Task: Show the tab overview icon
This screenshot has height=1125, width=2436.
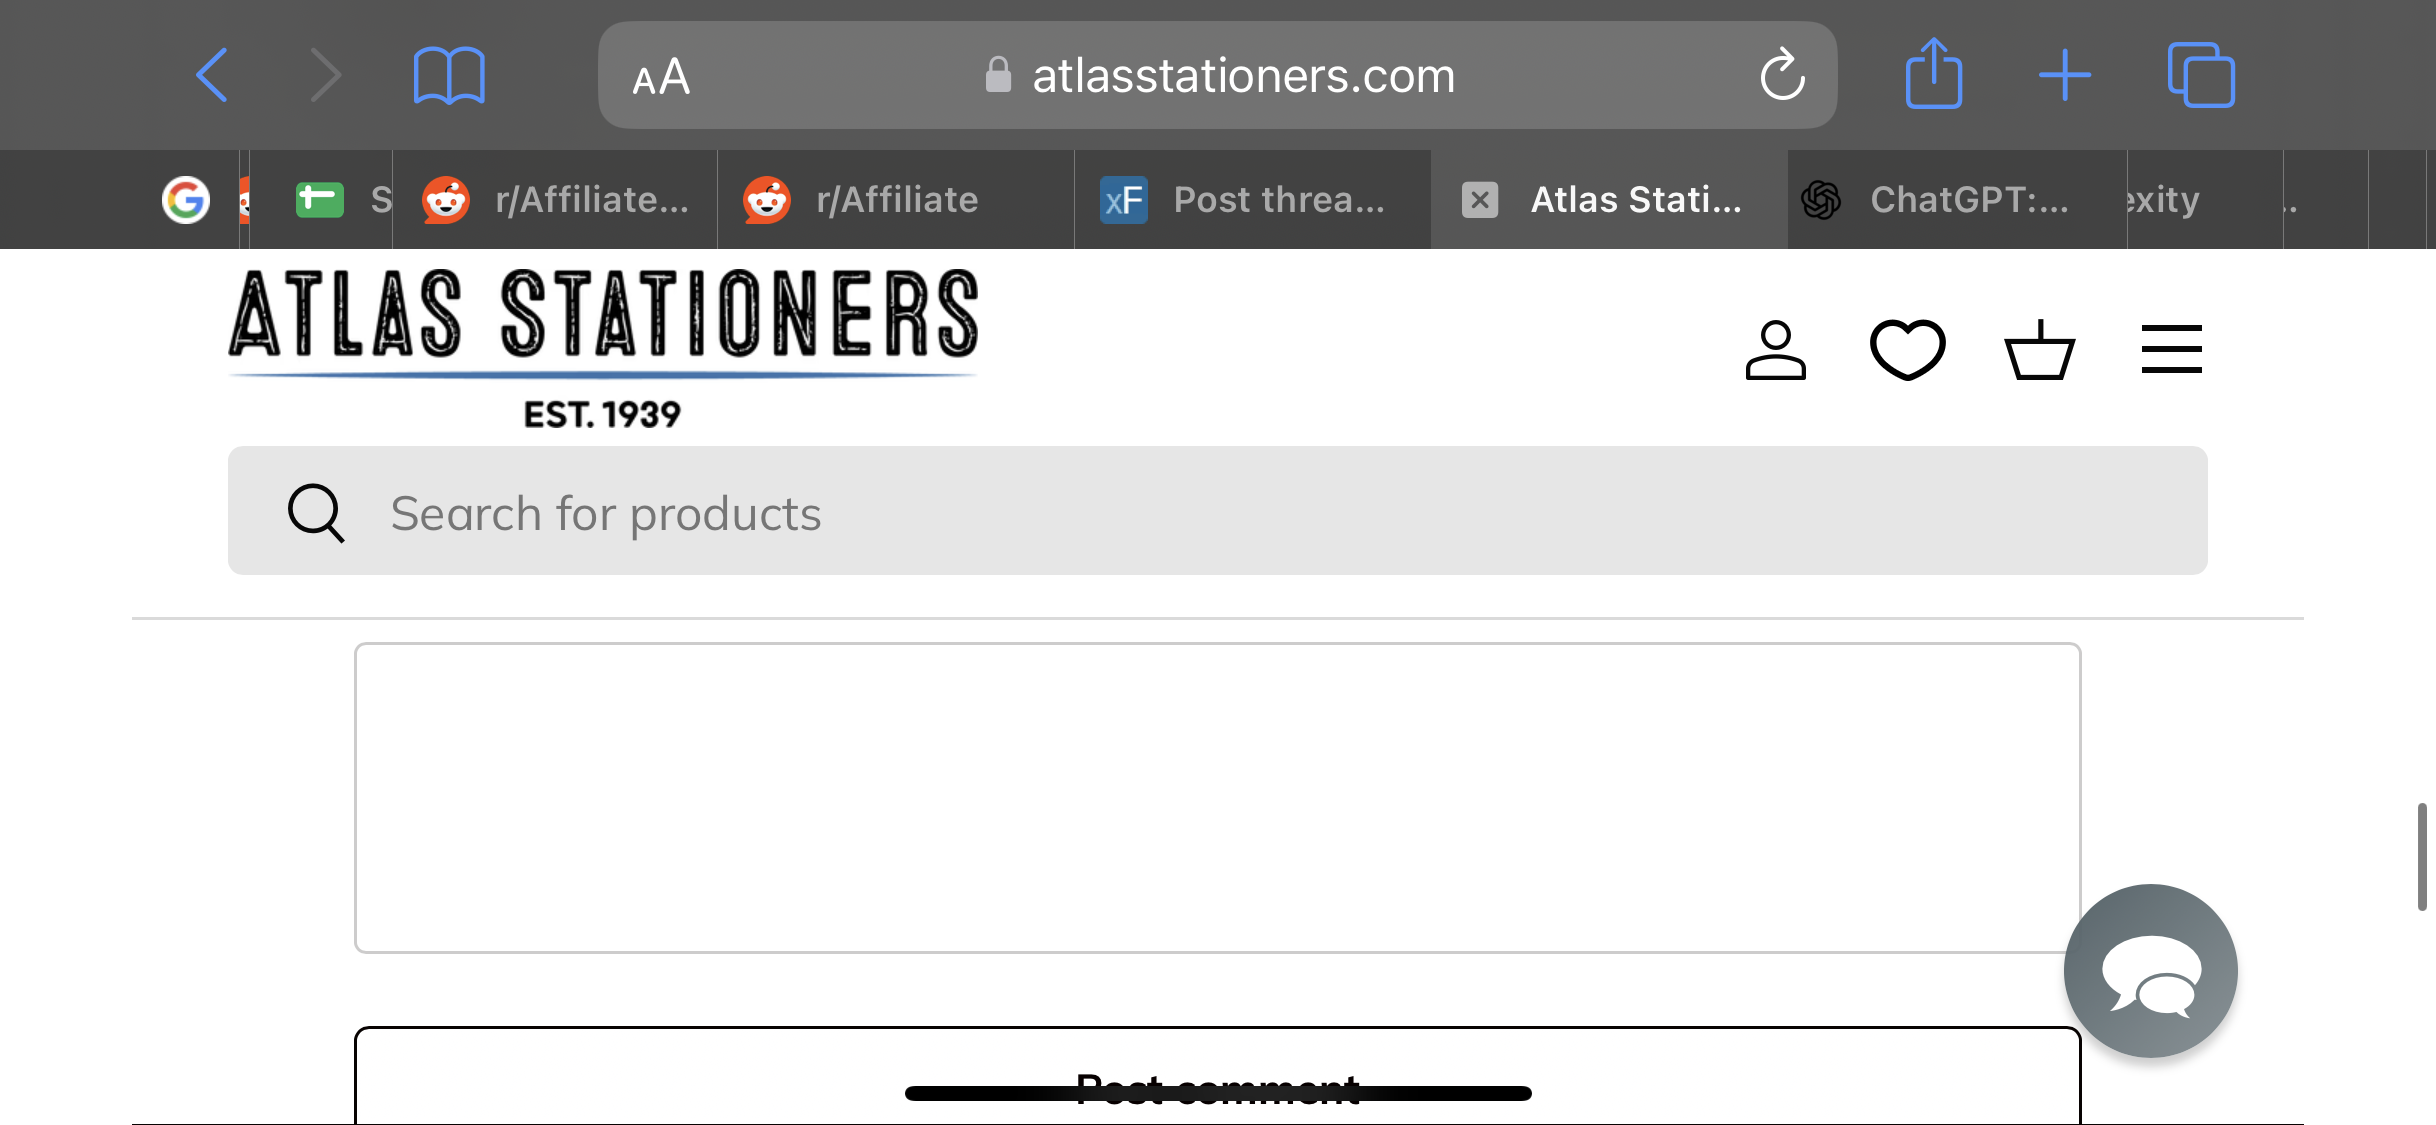Action: point(2201,75)
